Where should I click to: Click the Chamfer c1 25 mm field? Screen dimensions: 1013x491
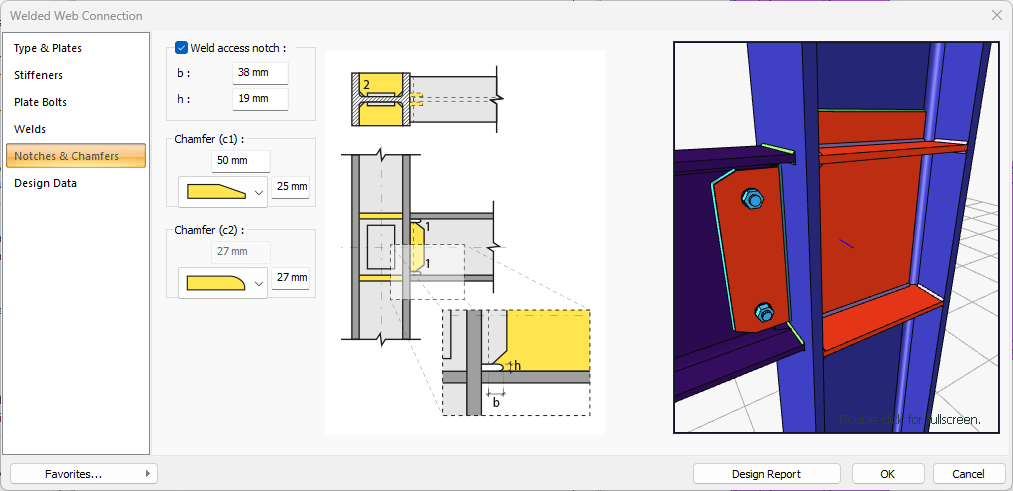click(x=291, y=187)
